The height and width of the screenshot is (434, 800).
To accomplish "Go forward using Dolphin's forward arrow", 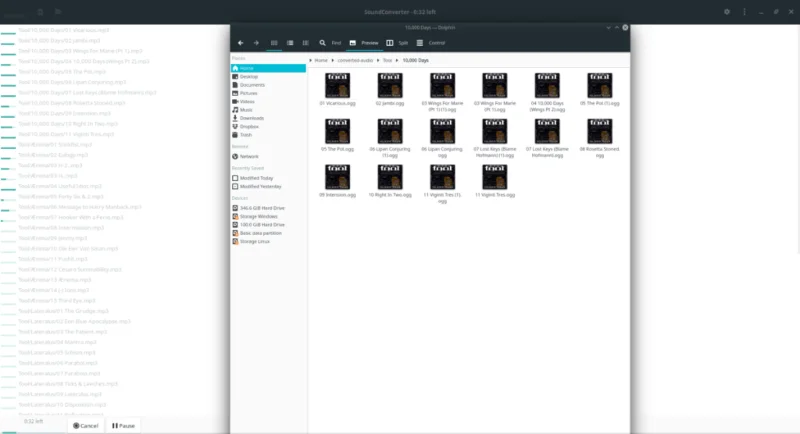I will pyautogui.click(x=256, y=43).
